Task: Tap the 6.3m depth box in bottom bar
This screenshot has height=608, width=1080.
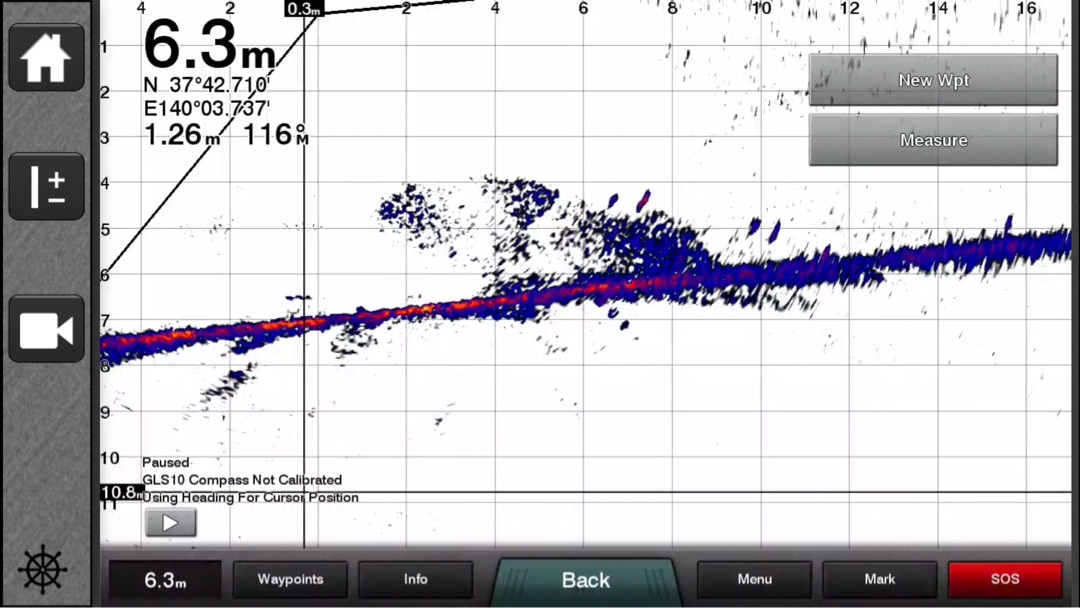Action: (x=165, y=580)
